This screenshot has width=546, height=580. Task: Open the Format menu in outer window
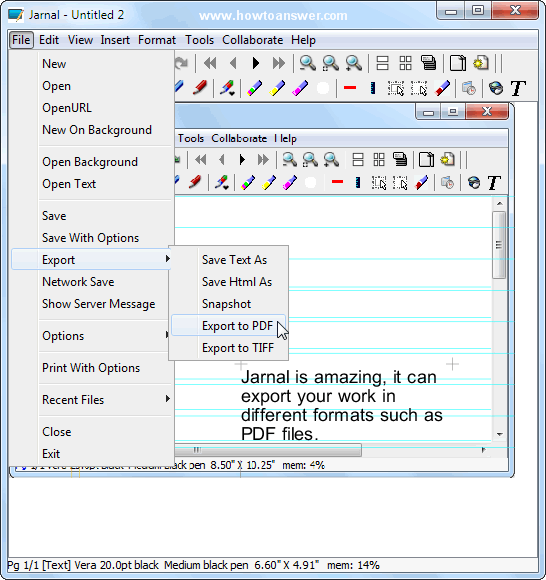click(157, 40)
